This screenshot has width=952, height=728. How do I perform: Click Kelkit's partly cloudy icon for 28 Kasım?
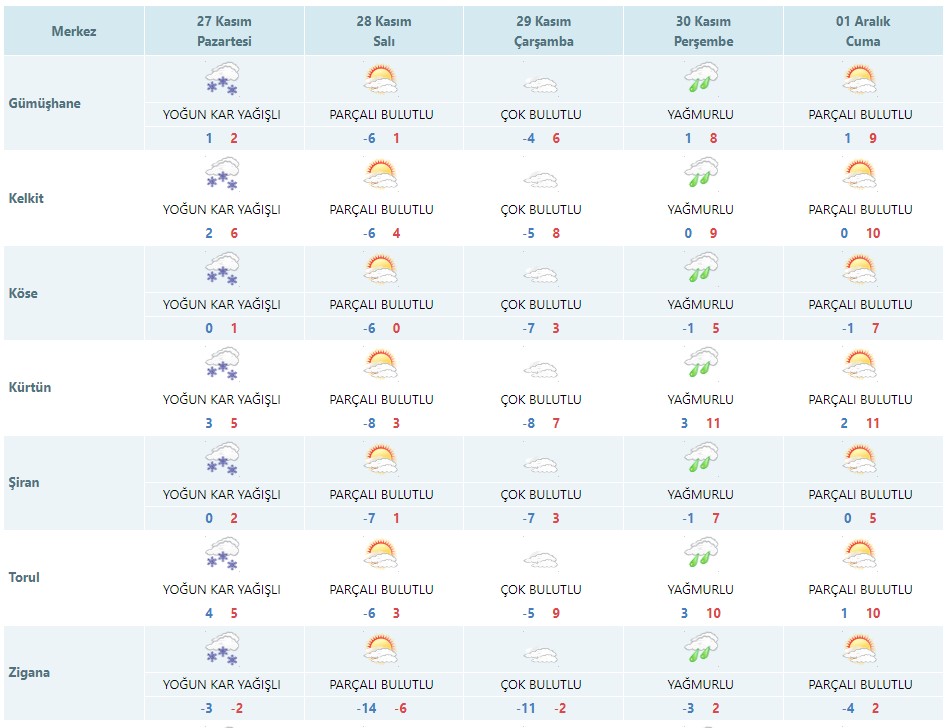point(381,174)
